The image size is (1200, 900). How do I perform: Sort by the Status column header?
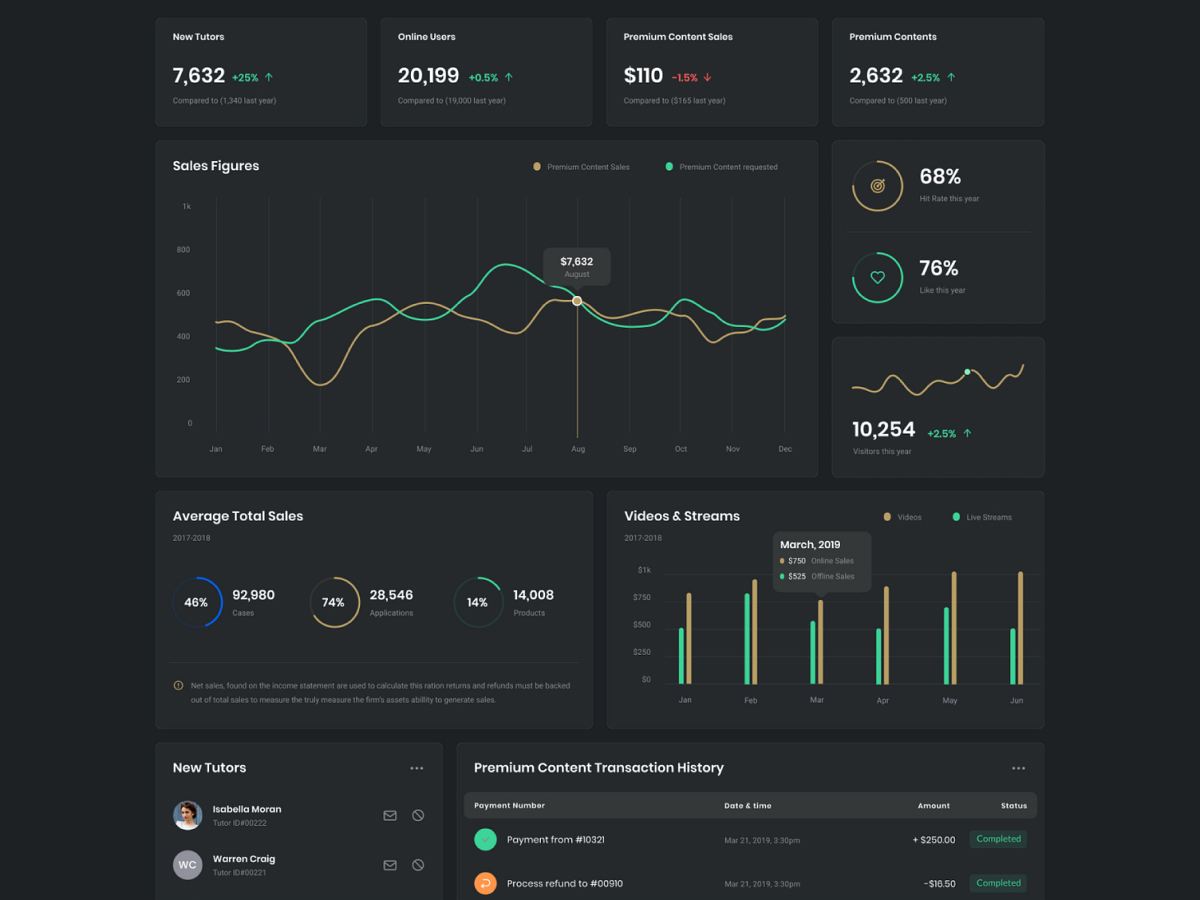point(1014,805)
